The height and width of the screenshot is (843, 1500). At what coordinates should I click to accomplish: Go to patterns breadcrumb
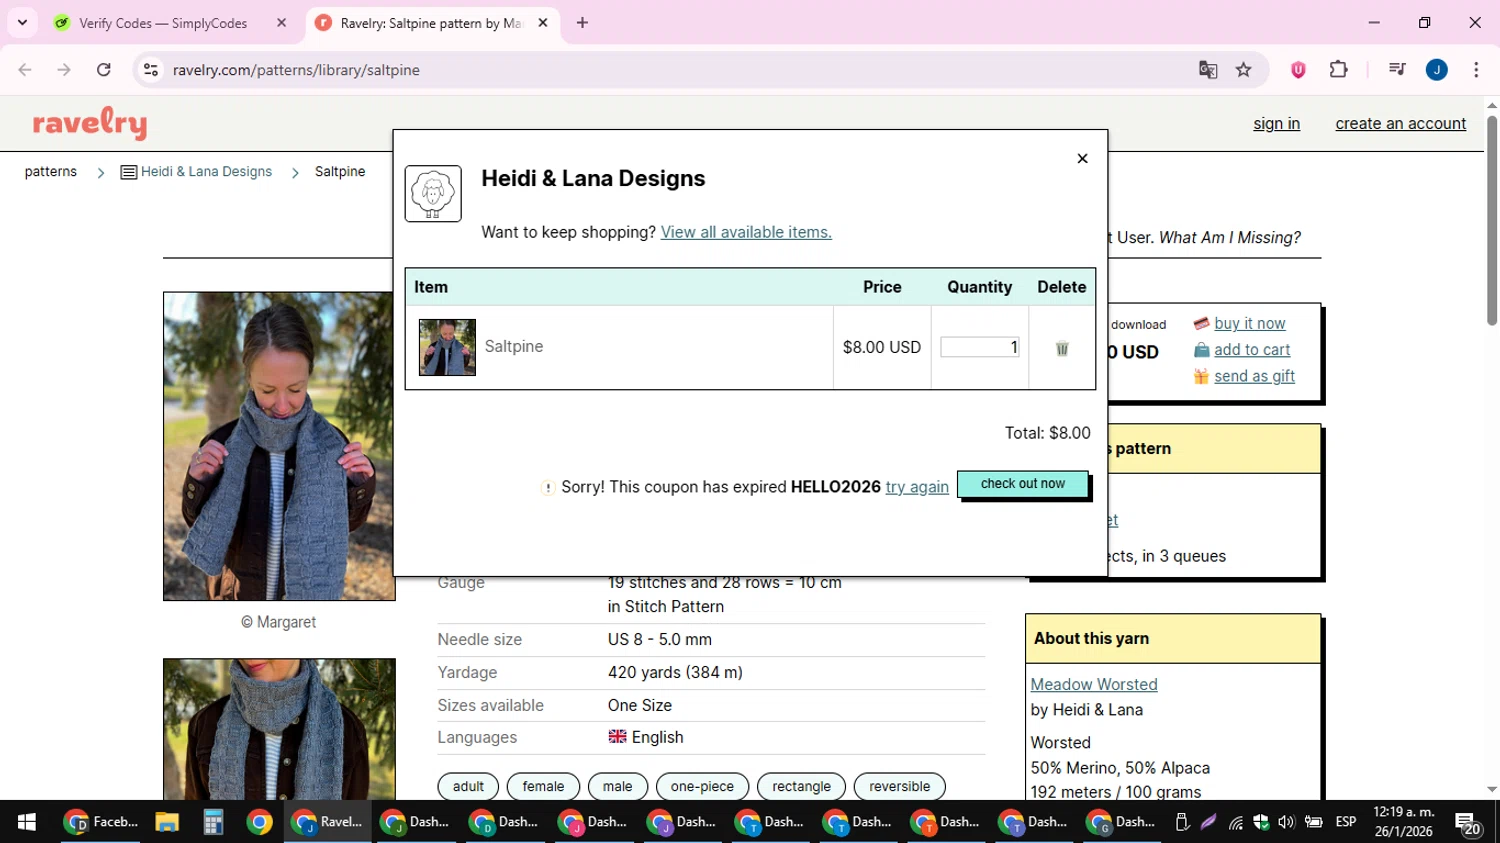(51, 171)
